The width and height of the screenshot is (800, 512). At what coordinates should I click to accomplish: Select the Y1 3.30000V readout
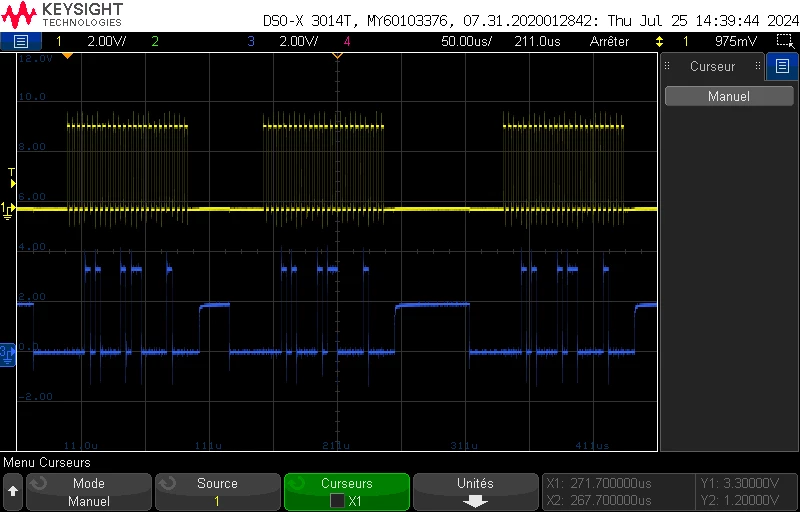[x=740, y=483]
